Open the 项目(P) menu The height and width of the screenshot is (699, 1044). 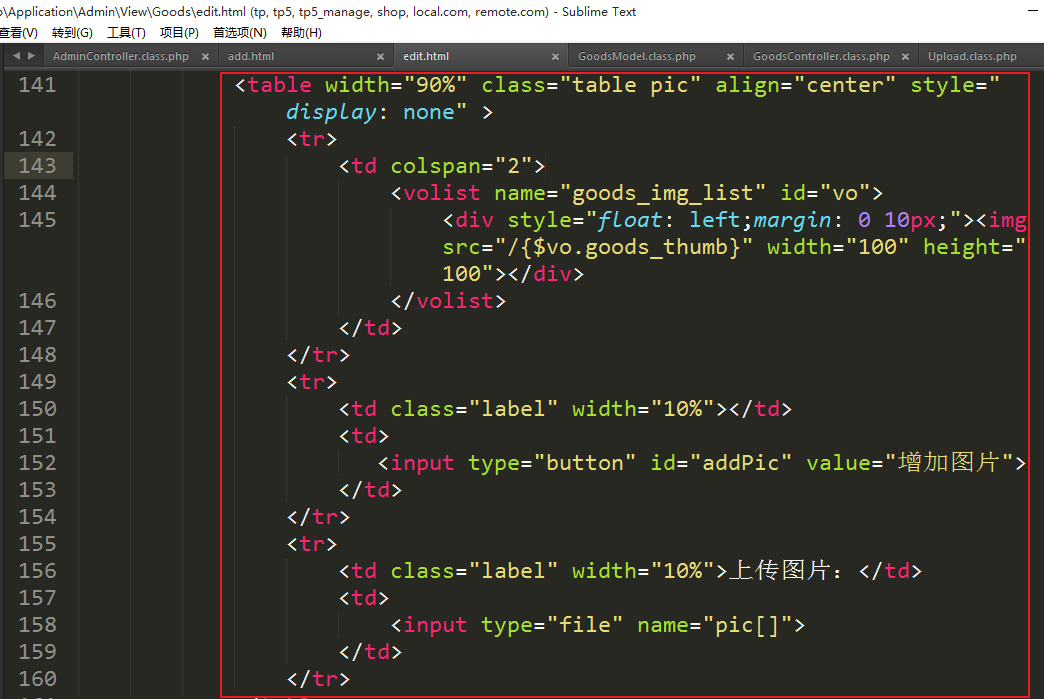[x=179, y=33]
